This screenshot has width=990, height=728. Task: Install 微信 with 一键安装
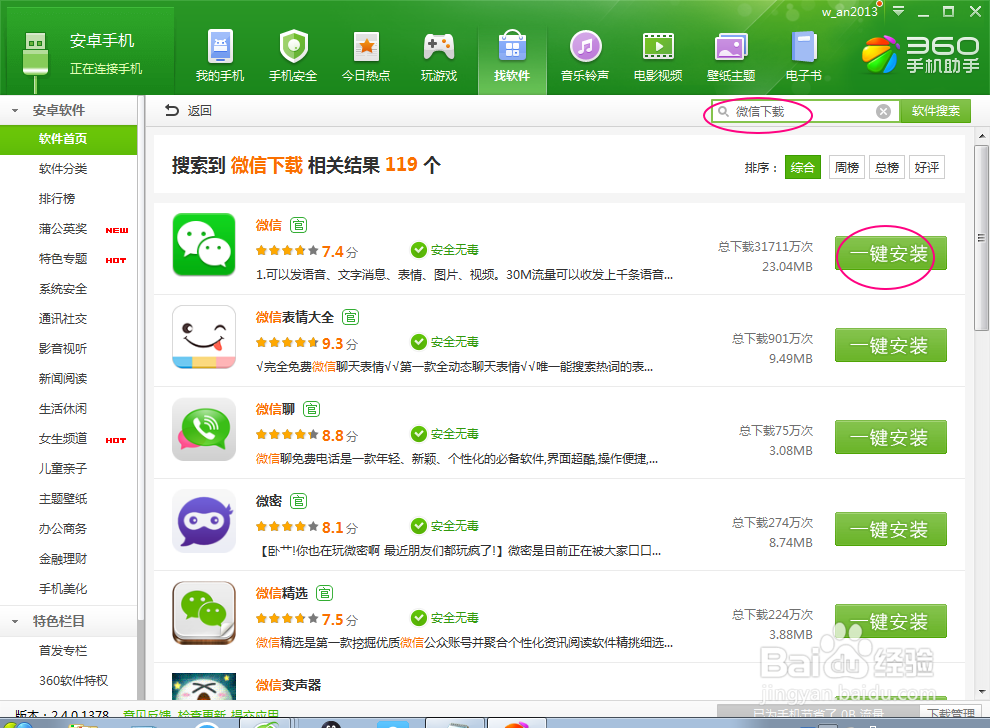(890, 253)
